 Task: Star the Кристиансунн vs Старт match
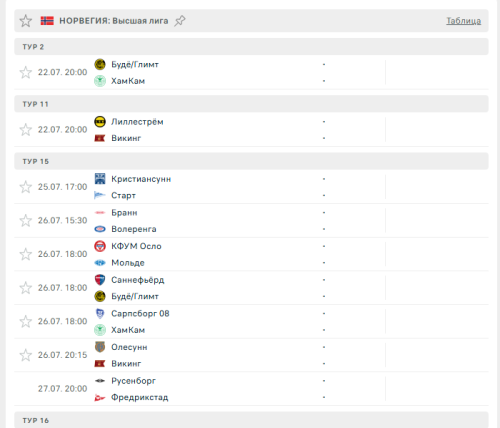pos(26,187)
